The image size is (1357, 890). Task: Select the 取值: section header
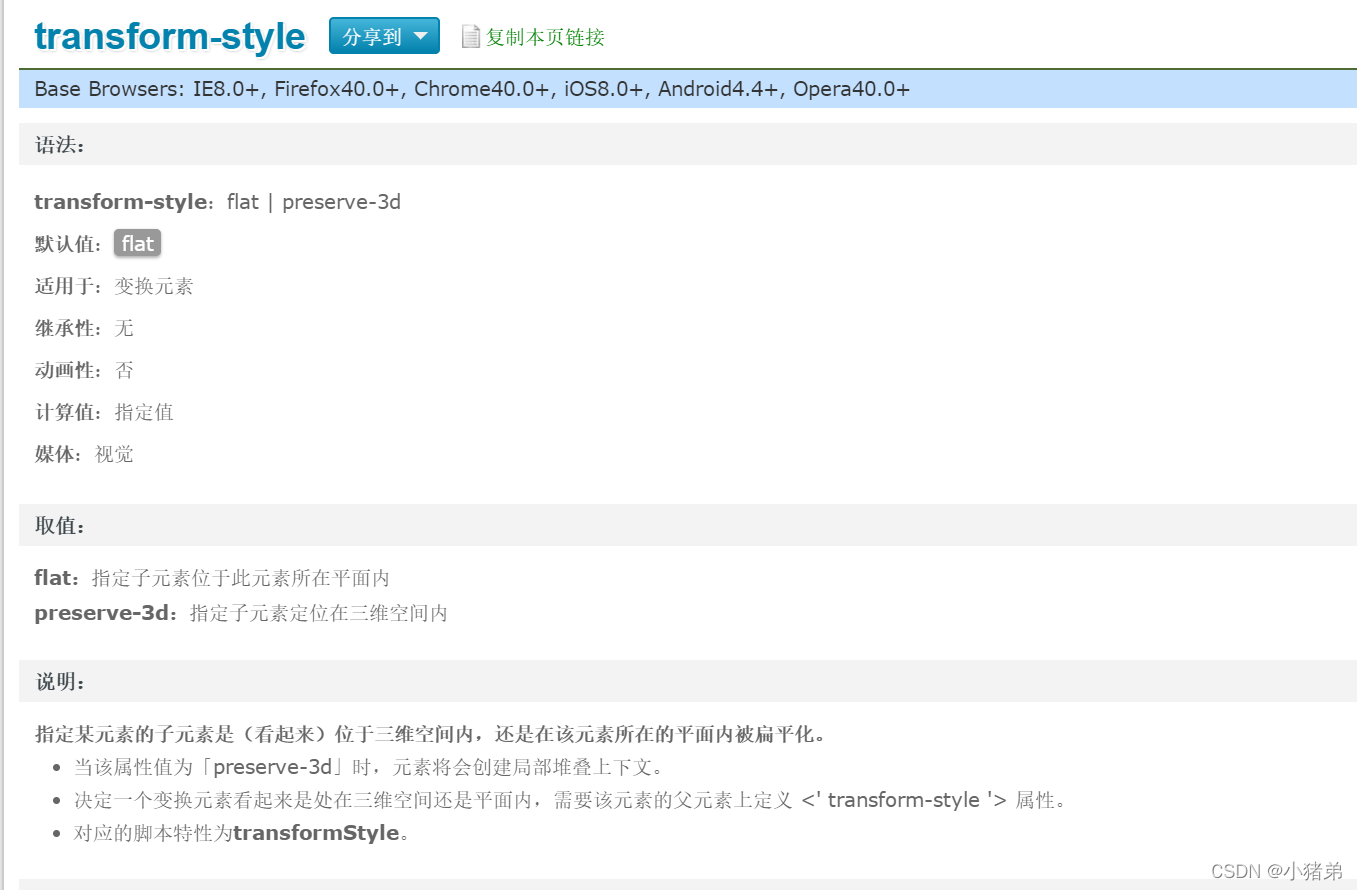[688, 525]
